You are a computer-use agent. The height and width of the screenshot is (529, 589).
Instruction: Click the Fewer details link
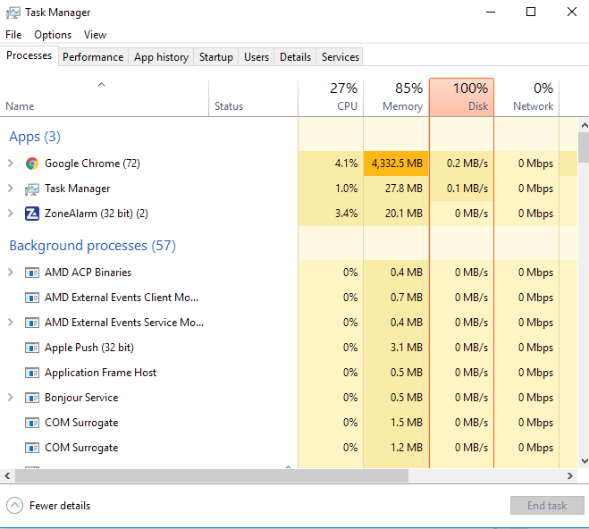click(60, 506)
